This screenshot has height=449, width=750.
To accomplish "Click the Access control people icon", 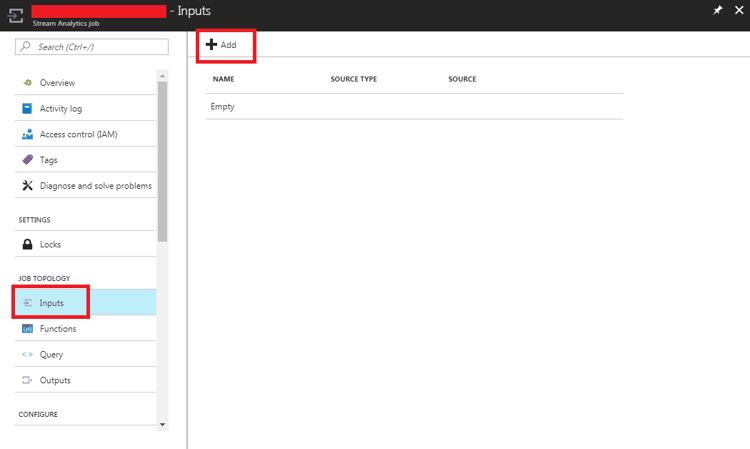I will pyautogui.click(x=27, y=134).
